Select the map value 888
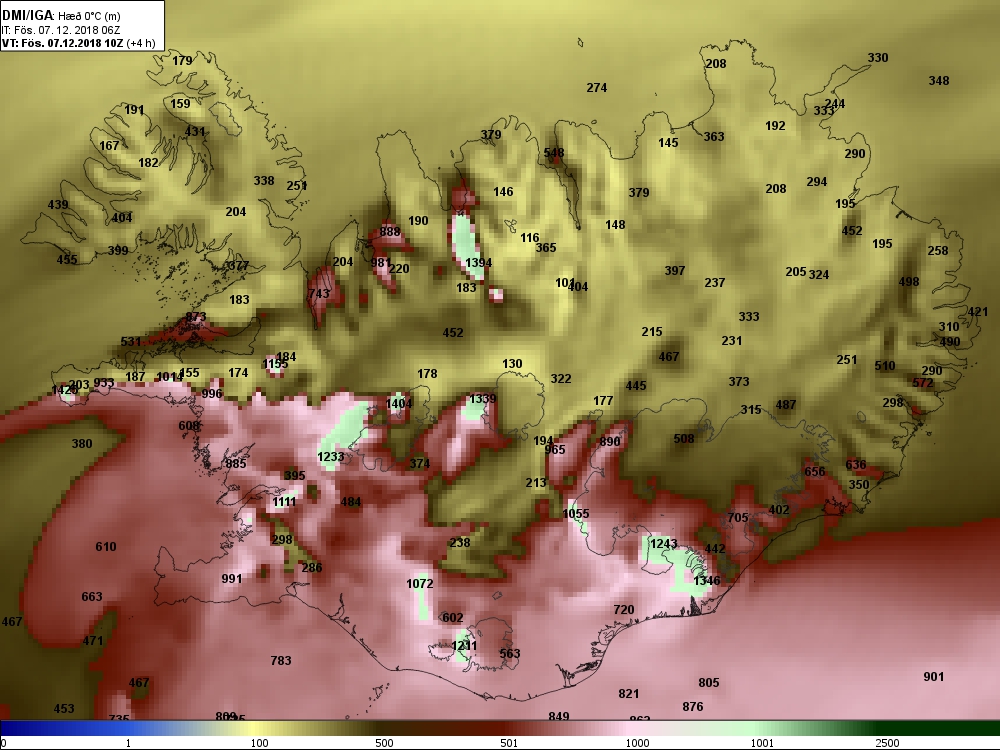 [x=390, y=232]
